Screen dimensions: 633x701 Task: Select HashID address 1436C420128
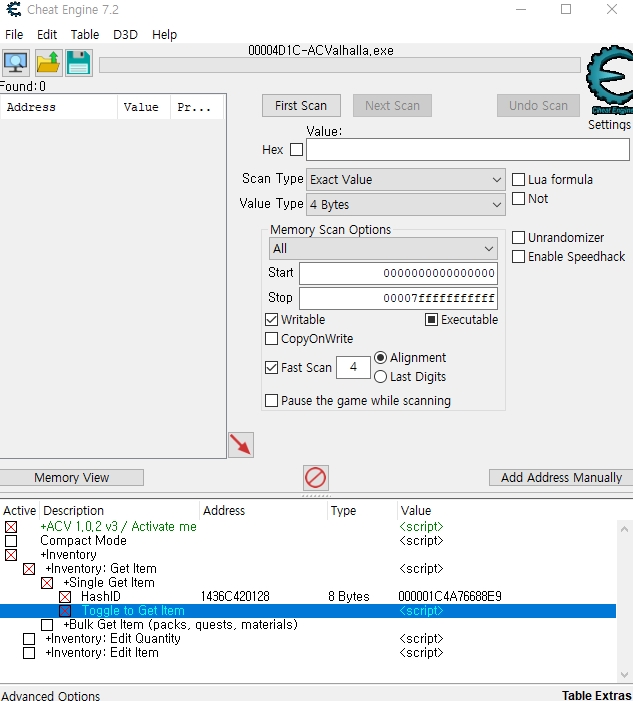[x=235, y=596]
